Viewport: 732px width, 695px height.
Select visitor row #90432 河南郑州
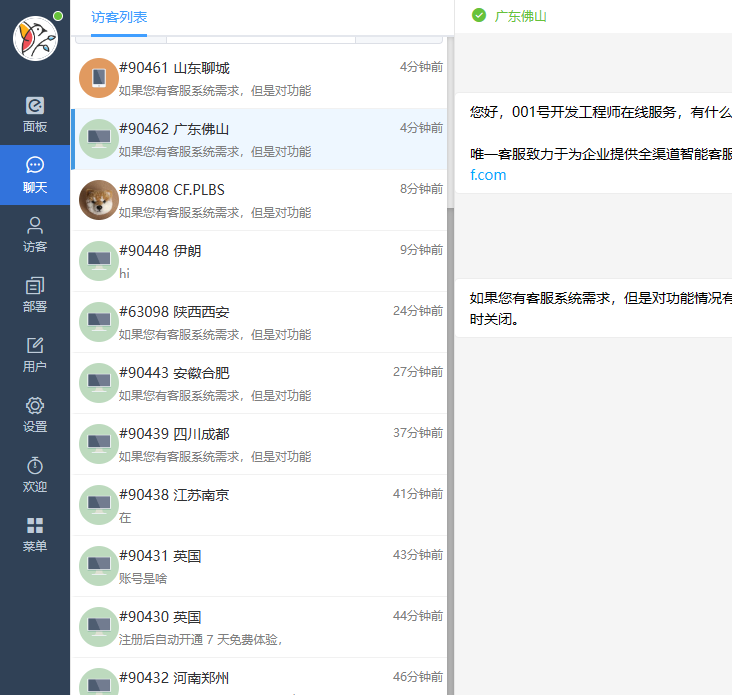[259, 676]
